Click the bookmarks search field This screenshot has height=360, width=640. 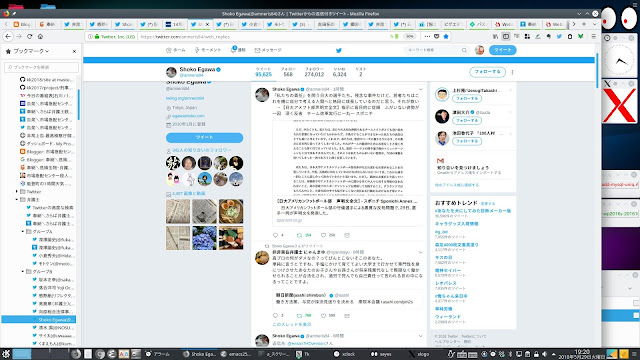click(x=41, y=67)
